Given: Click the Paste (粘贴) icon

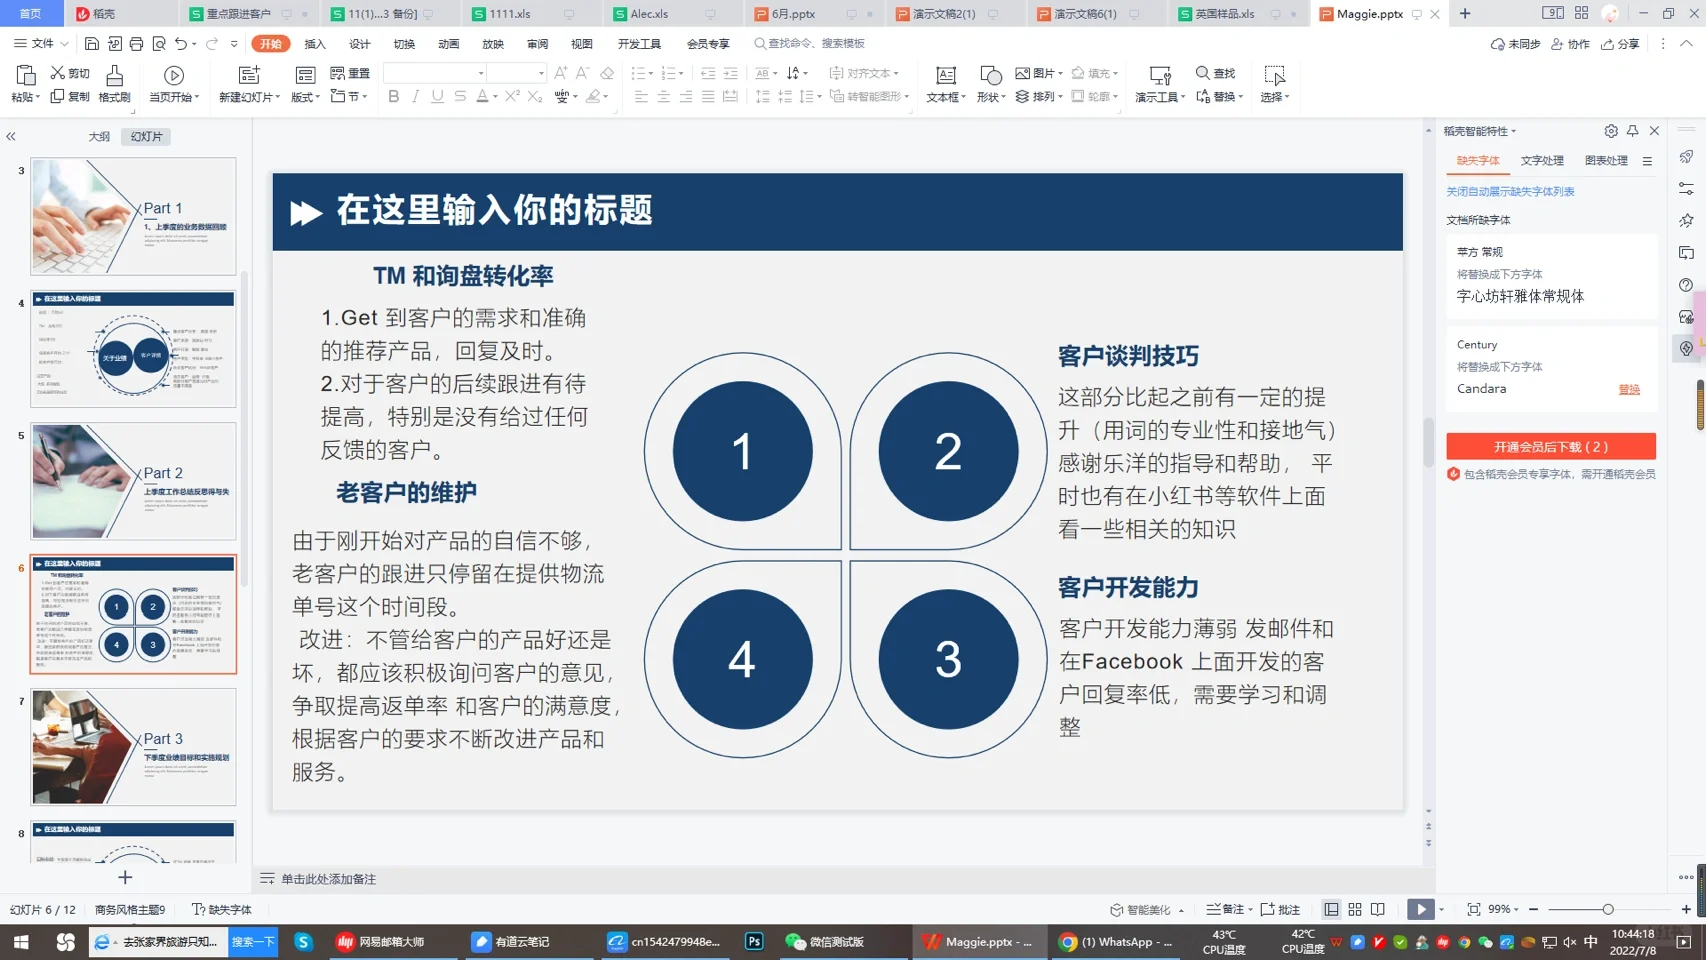Looking at the screenshot, I should 25,76.
